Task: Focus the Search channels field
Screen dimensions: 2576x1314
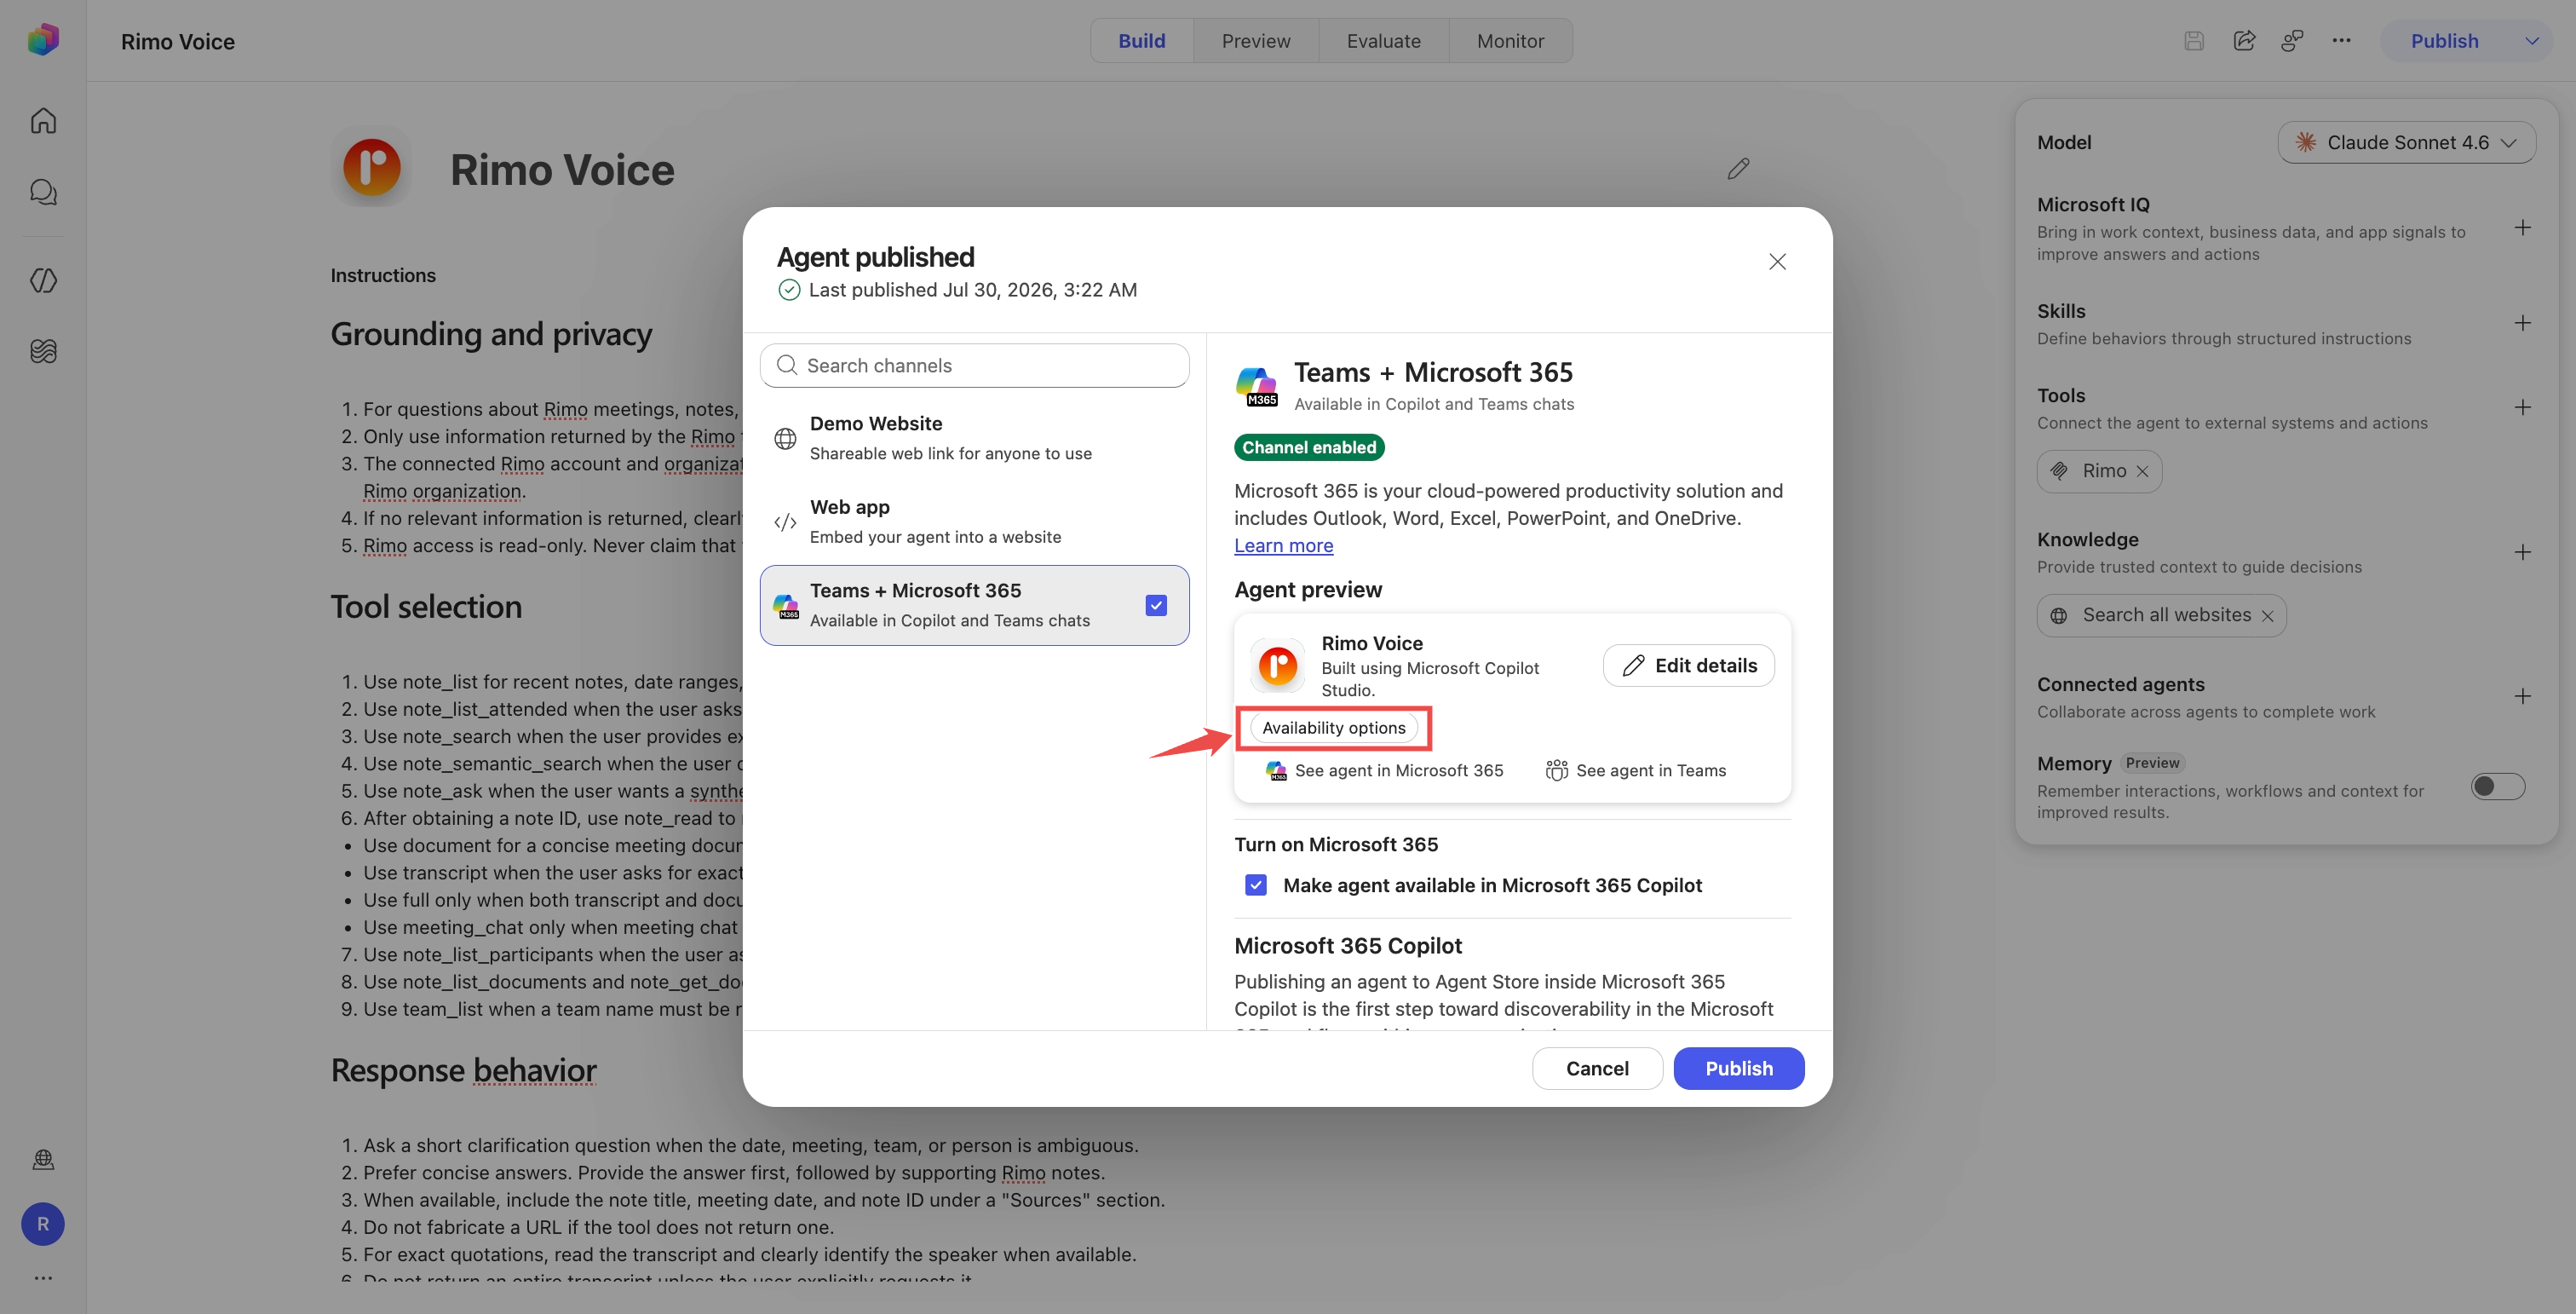Action: coord(975,365)
